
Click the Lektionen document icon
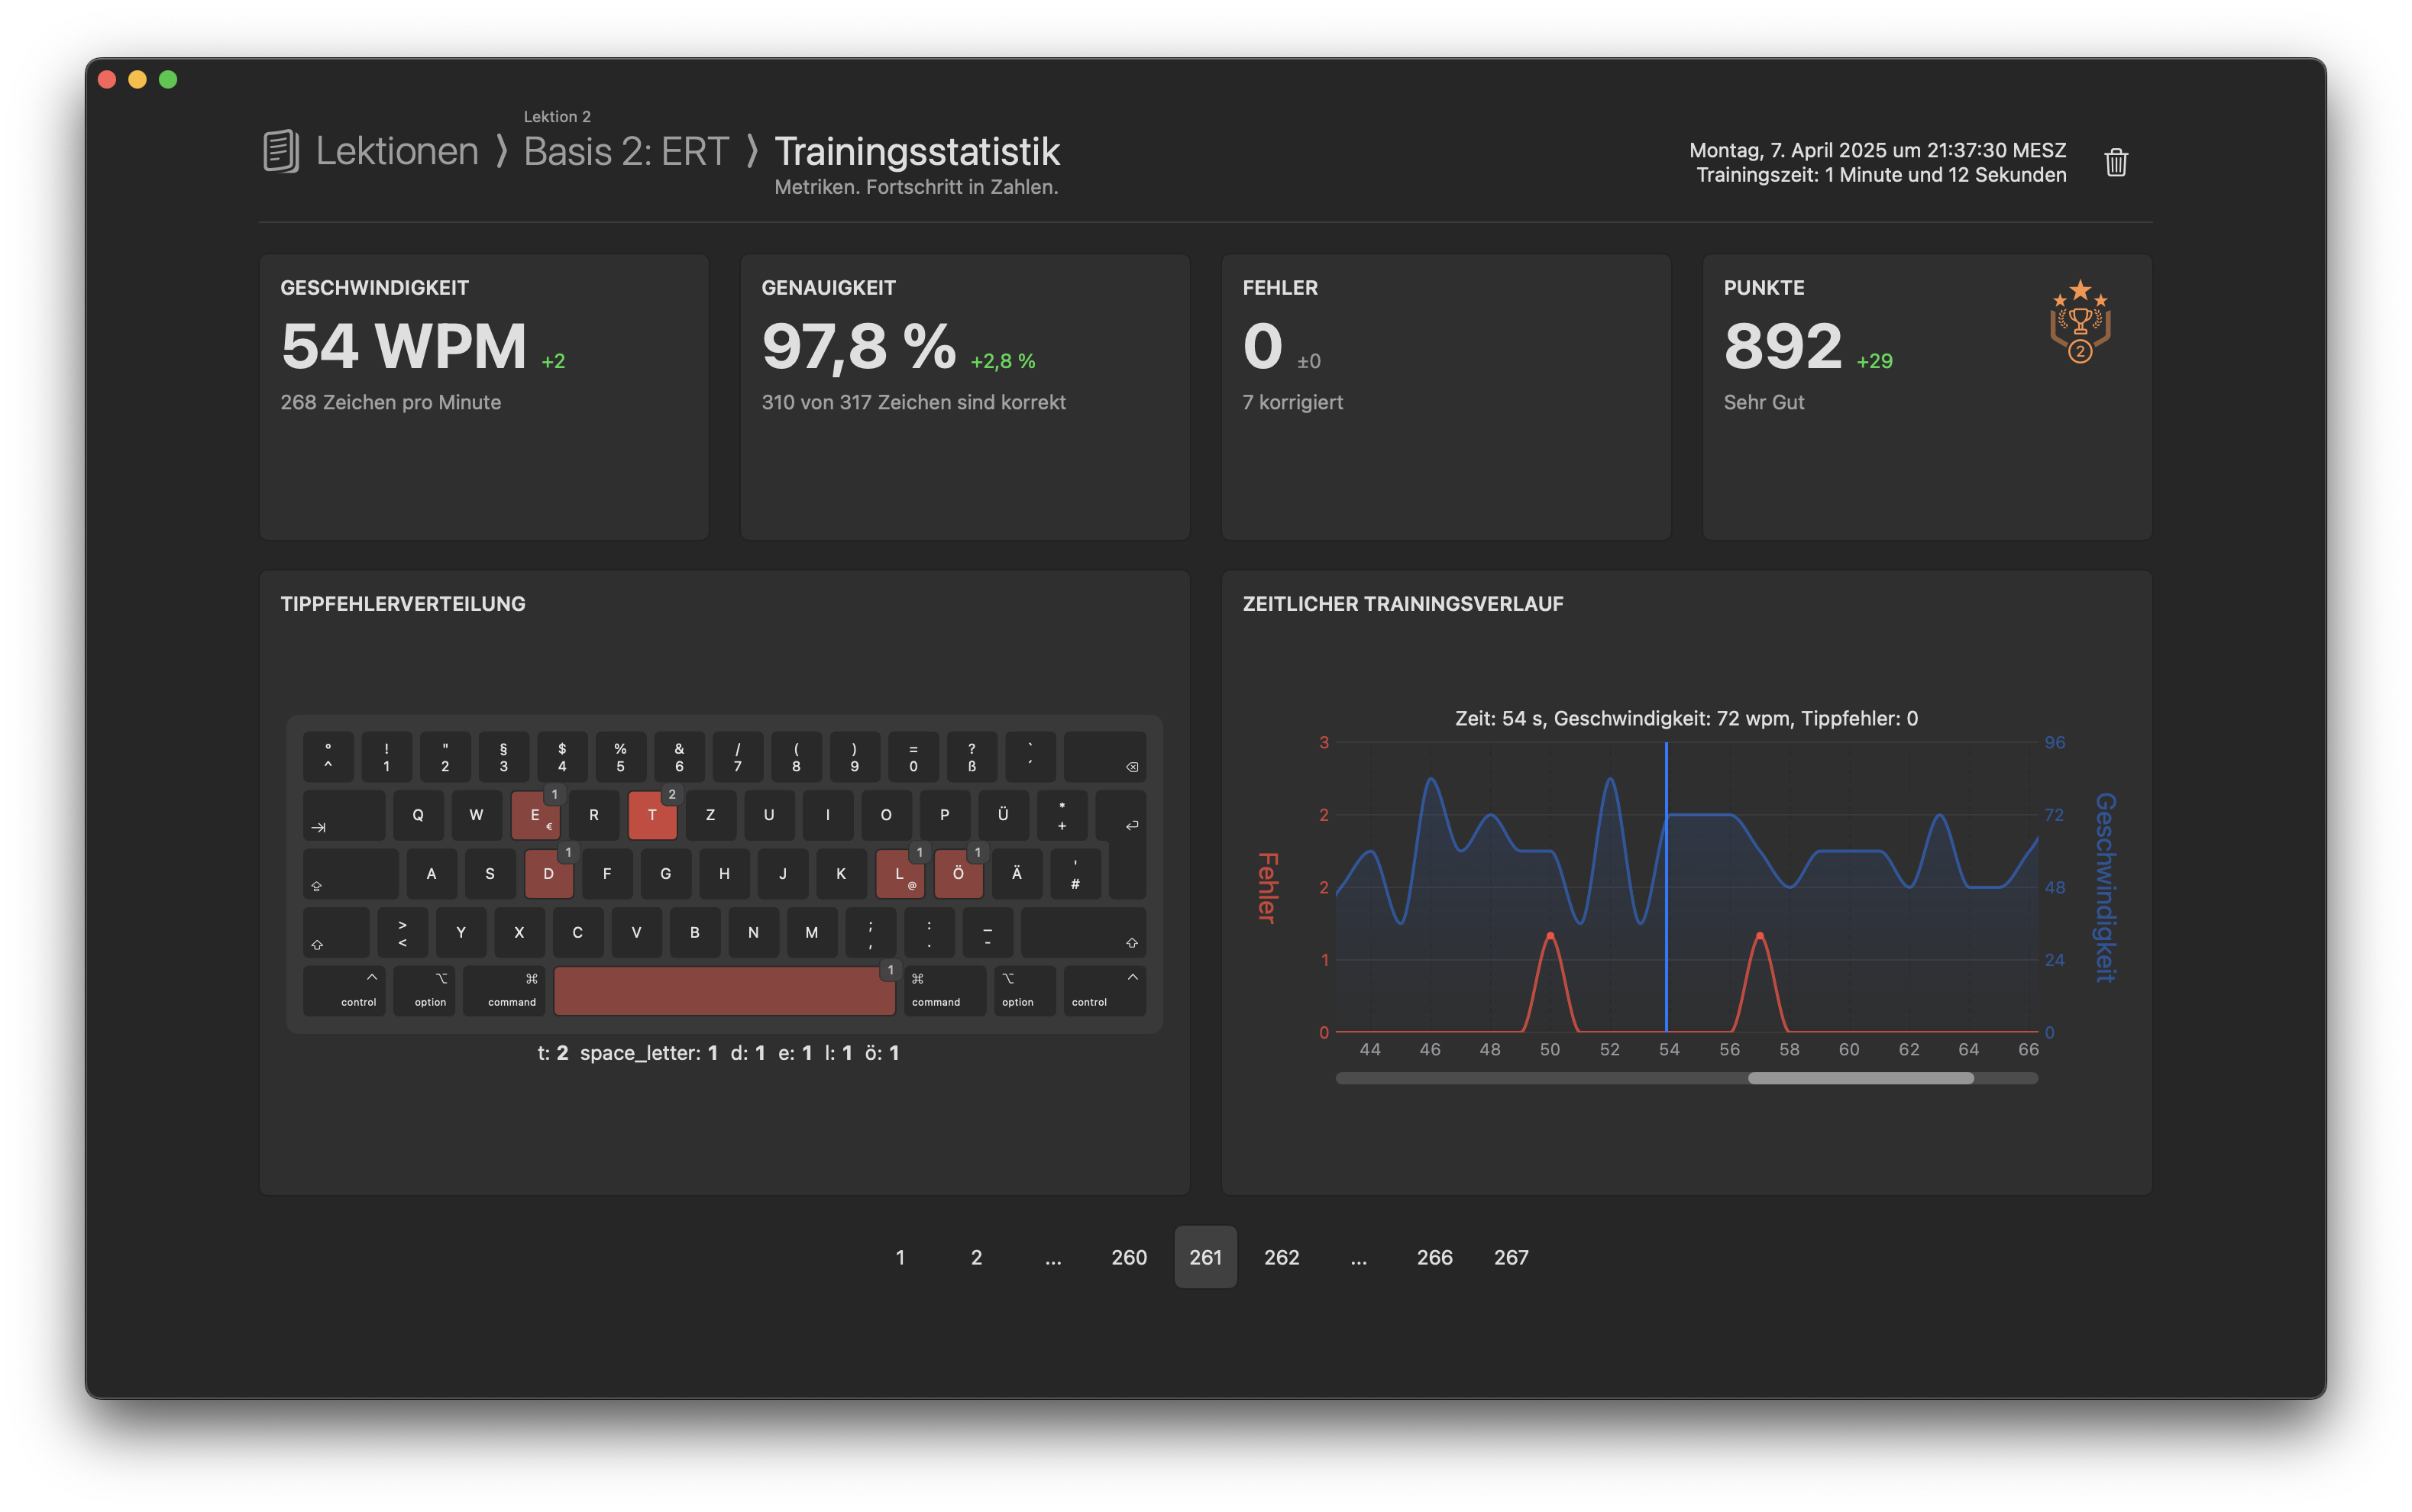[281, 151]
